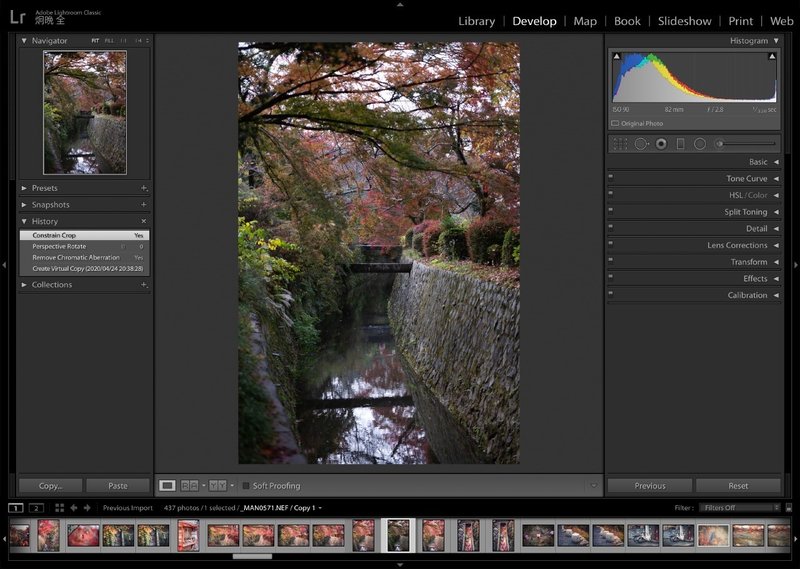Switch to the Slideshow module

click(684, 21)
